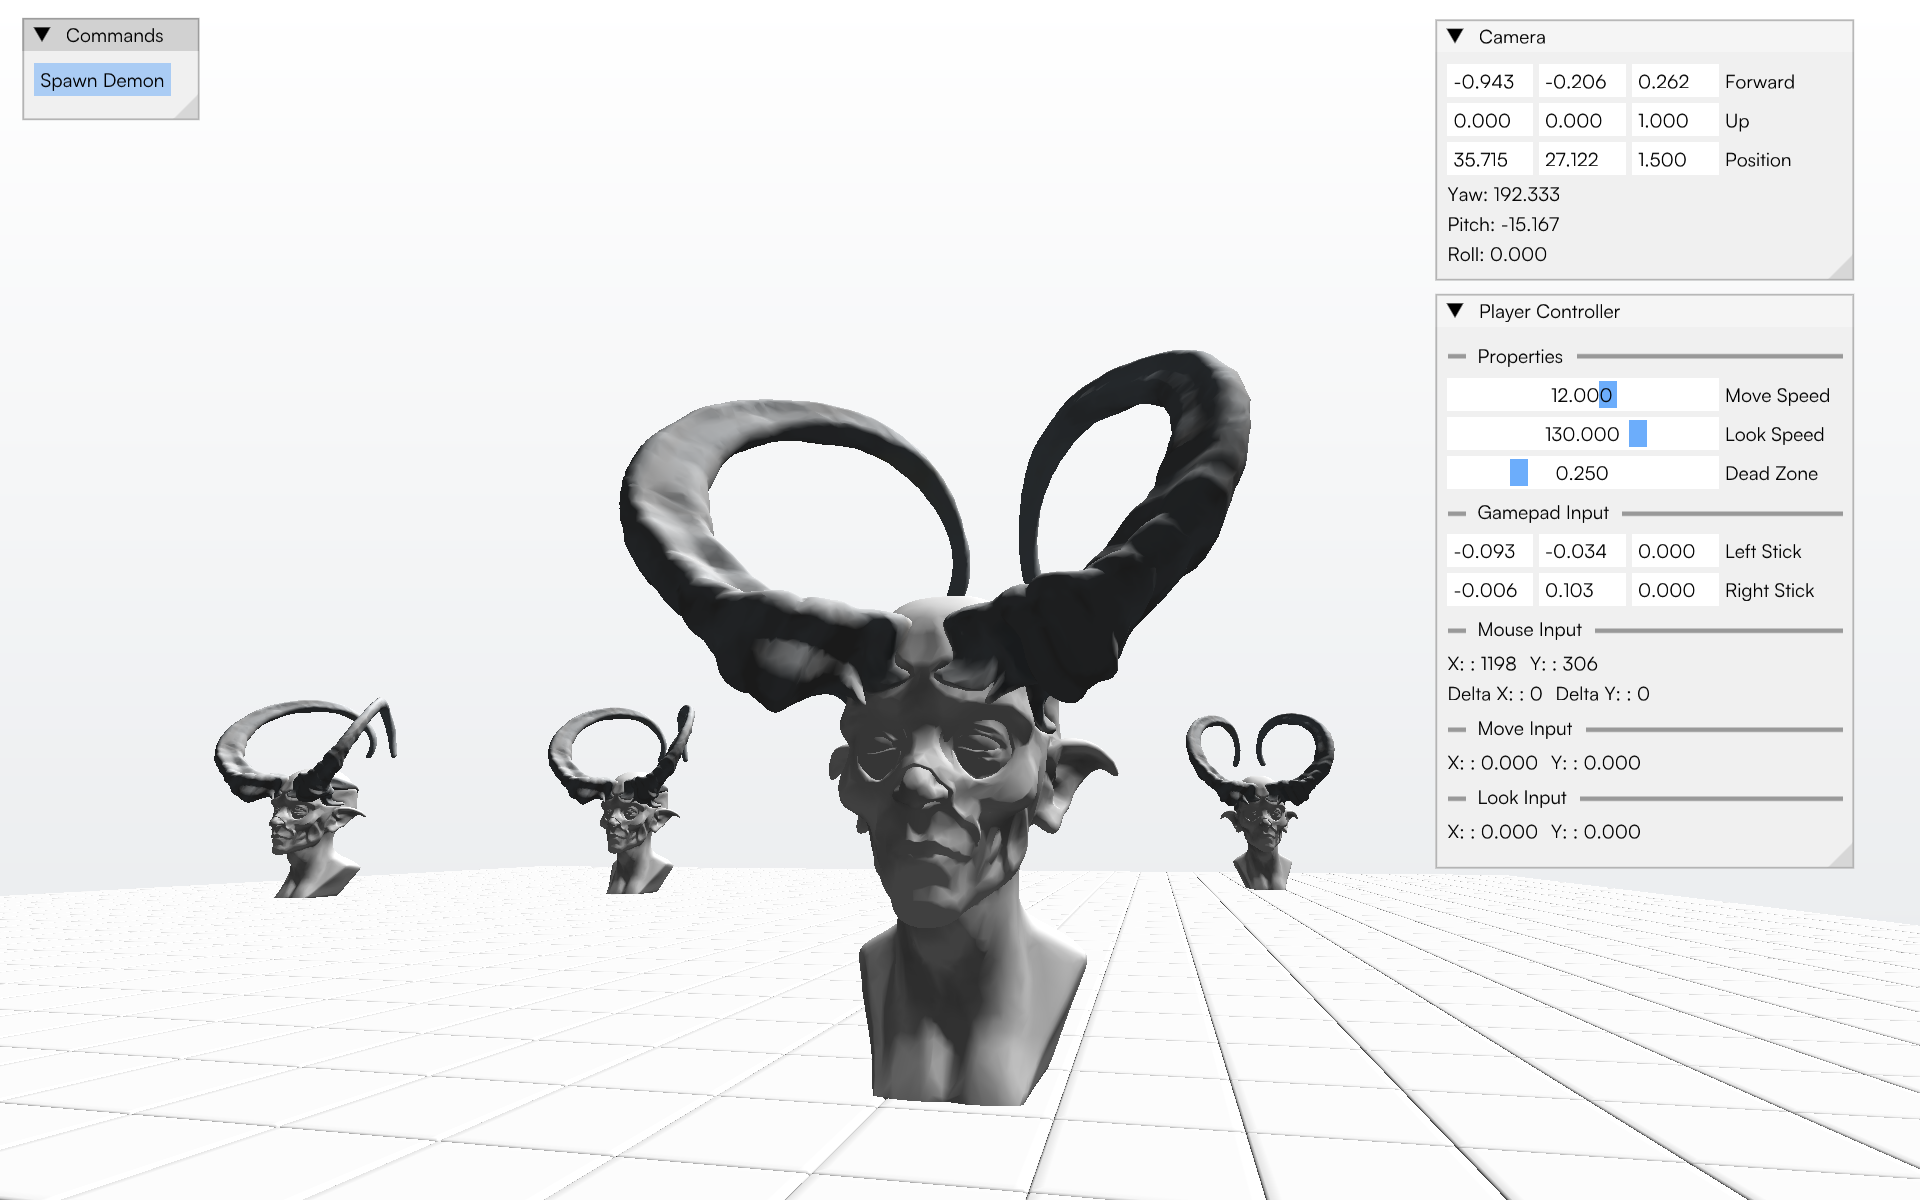Click the Roll: 0.000 readout

(x=1497, y=254)
